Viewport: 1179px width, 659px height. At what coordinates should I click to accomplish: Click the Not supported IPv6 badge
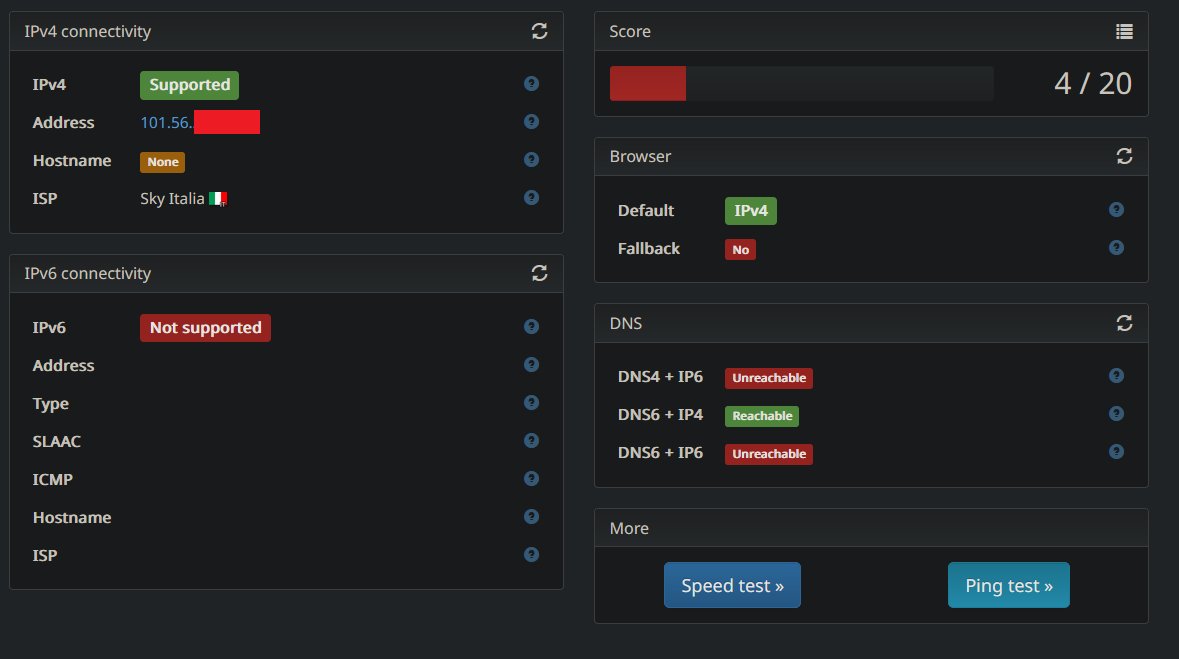tap(205, 328)
